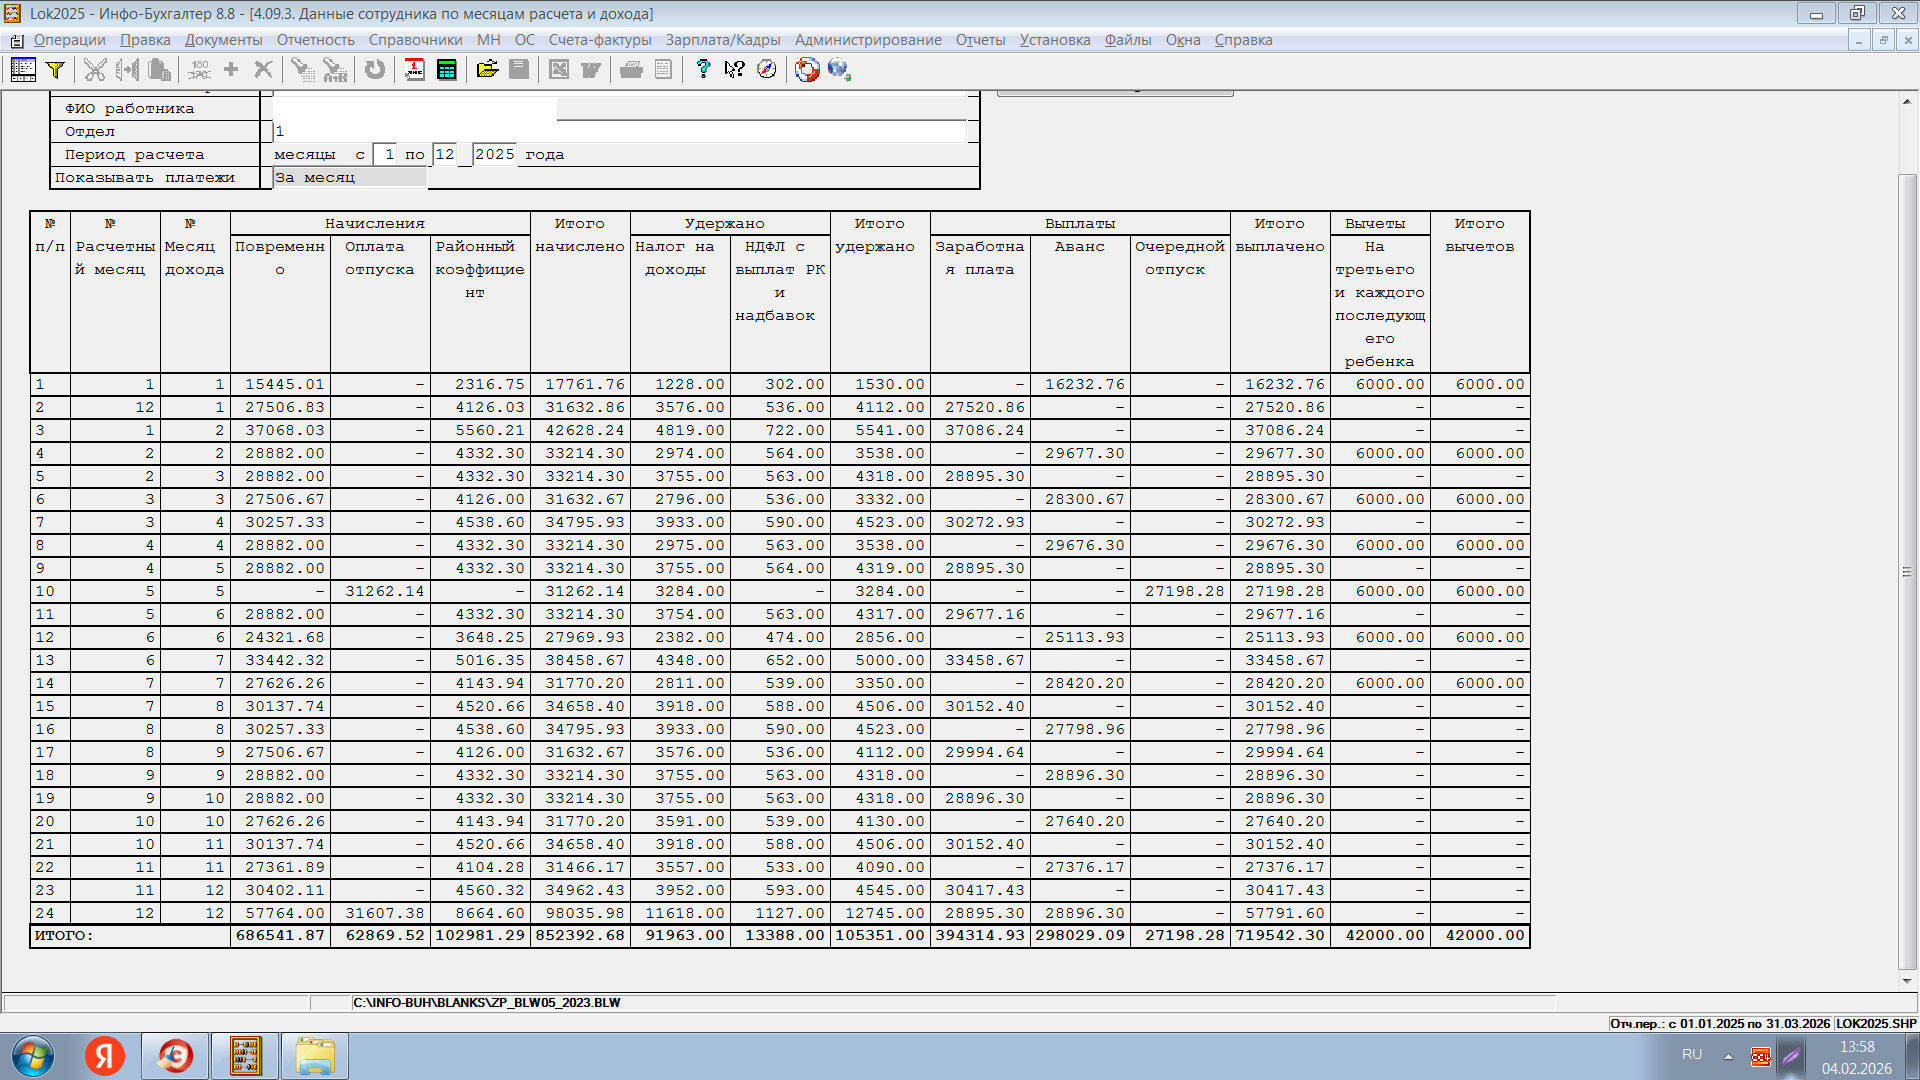Click the compass navigator icon
Screen dimensions: 1920x1080
coord(767,69)
